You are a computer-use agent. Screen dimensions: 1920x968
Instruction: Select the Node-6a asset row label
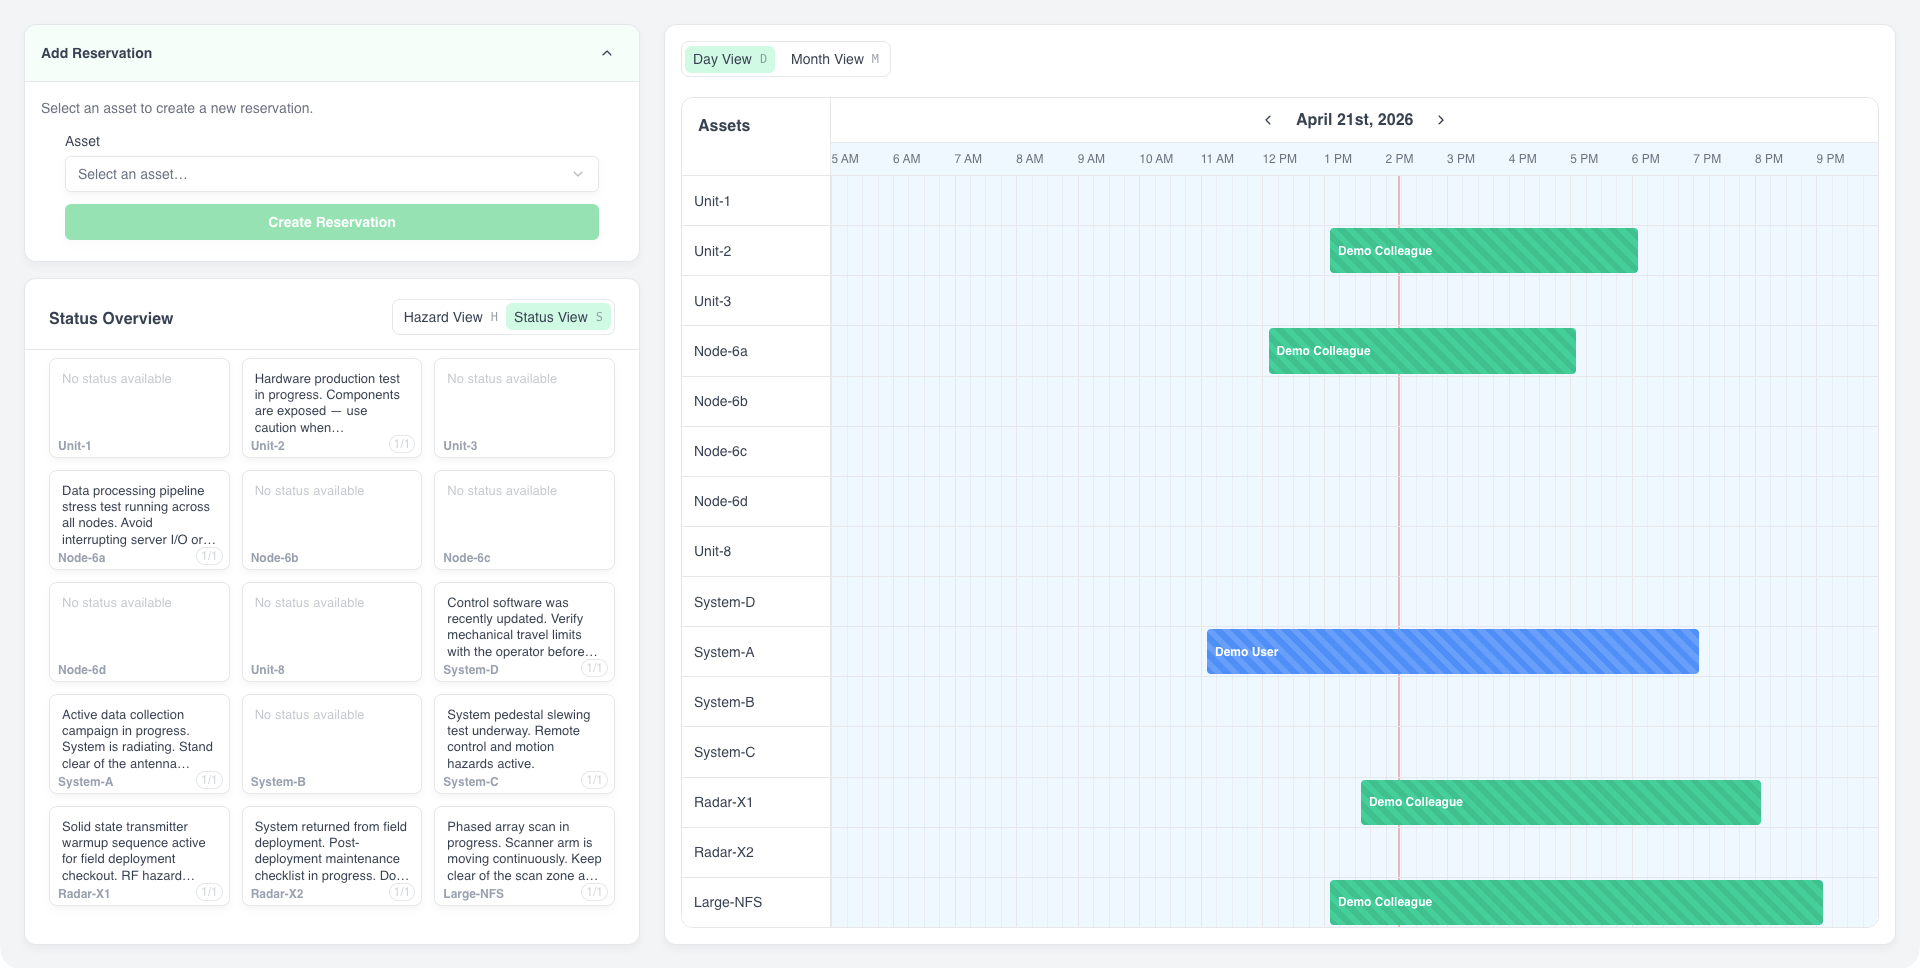click(721, 351)
